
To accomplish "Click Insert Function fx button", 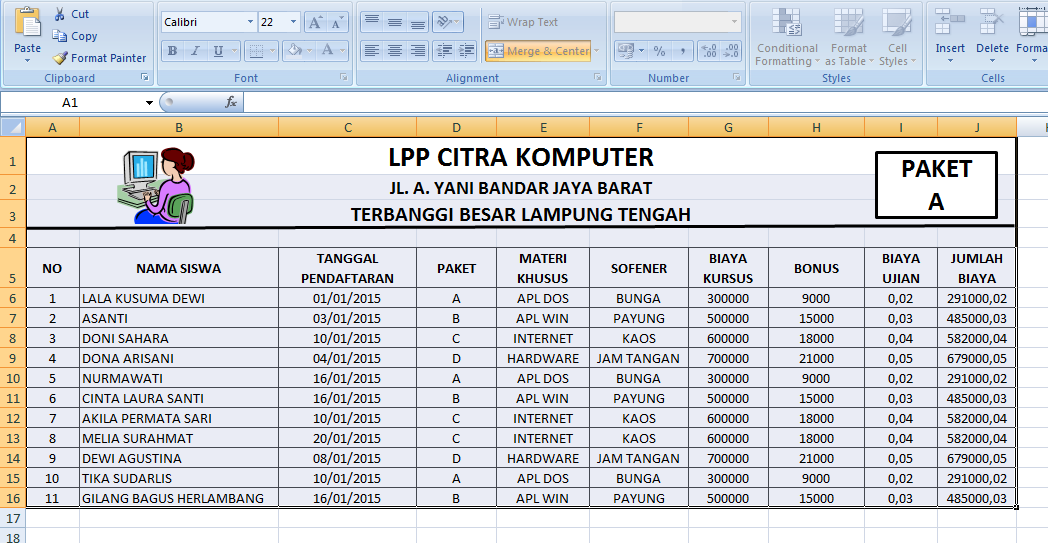I will [x=231, y=102].
